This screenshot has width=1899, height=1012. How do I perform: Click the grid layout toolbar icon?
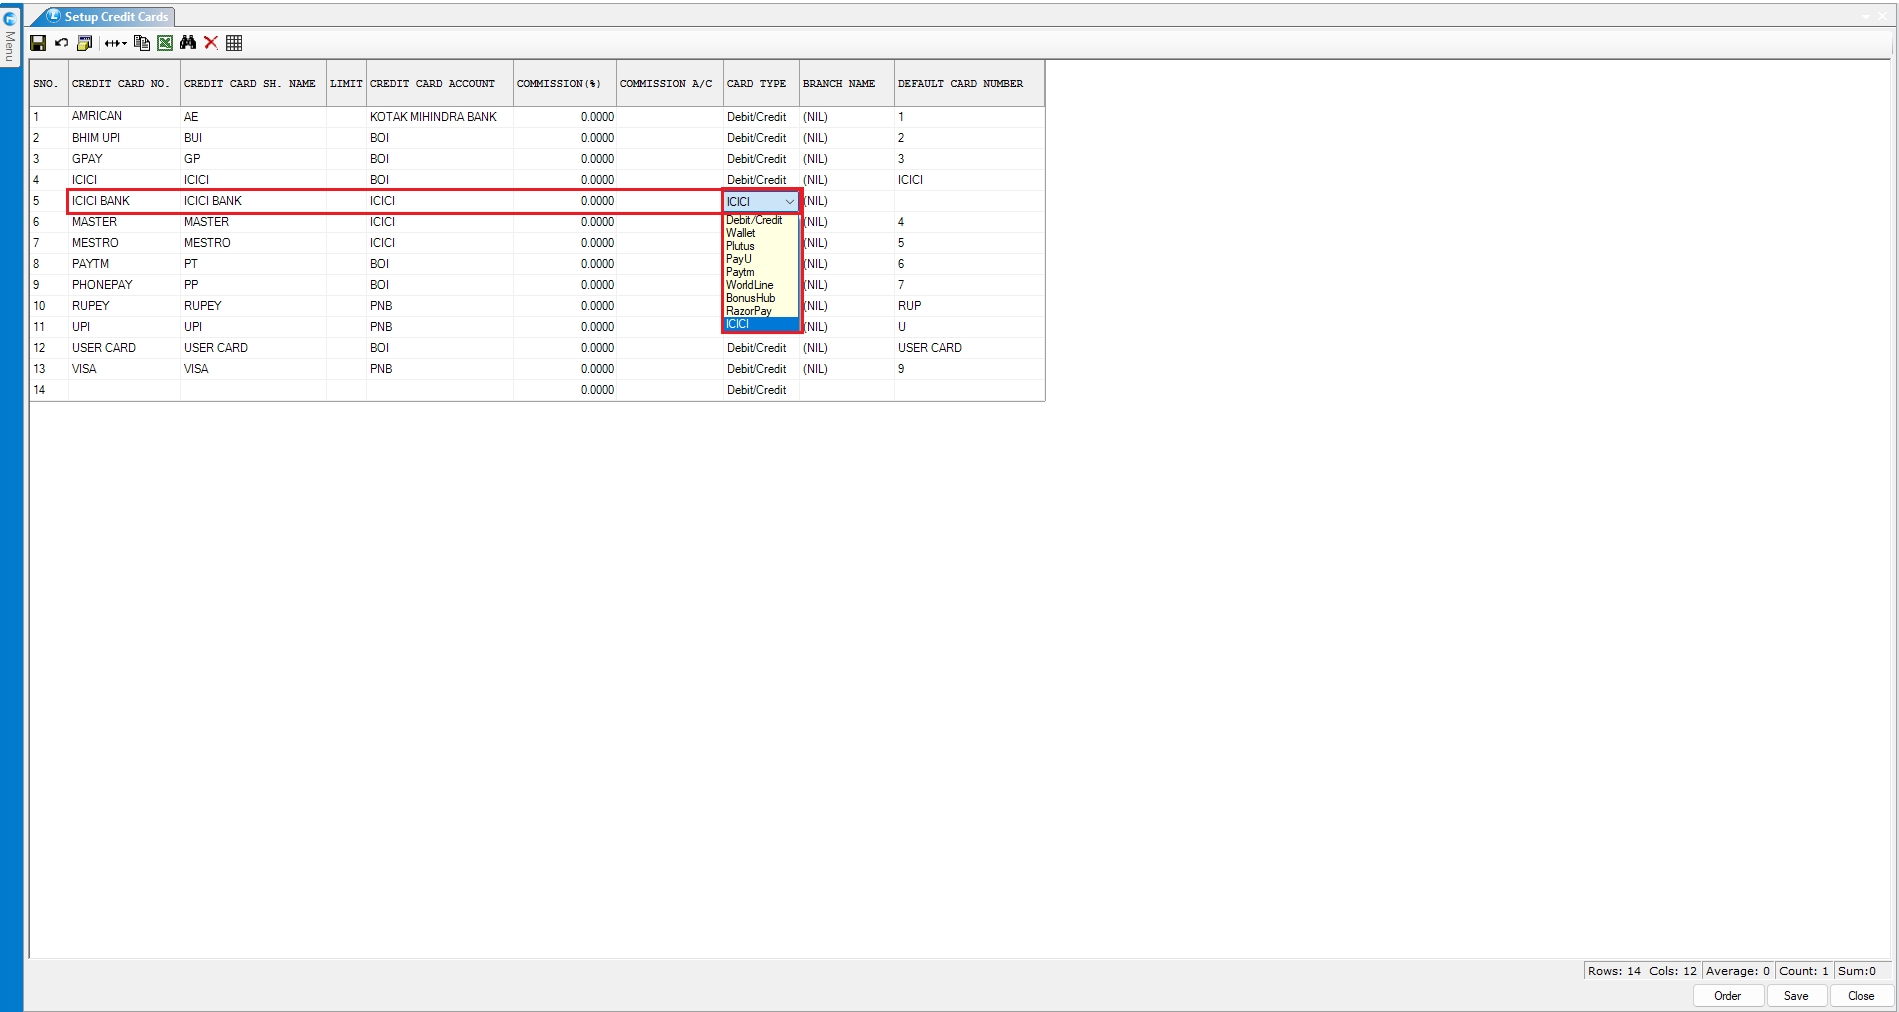coord(234,43)
